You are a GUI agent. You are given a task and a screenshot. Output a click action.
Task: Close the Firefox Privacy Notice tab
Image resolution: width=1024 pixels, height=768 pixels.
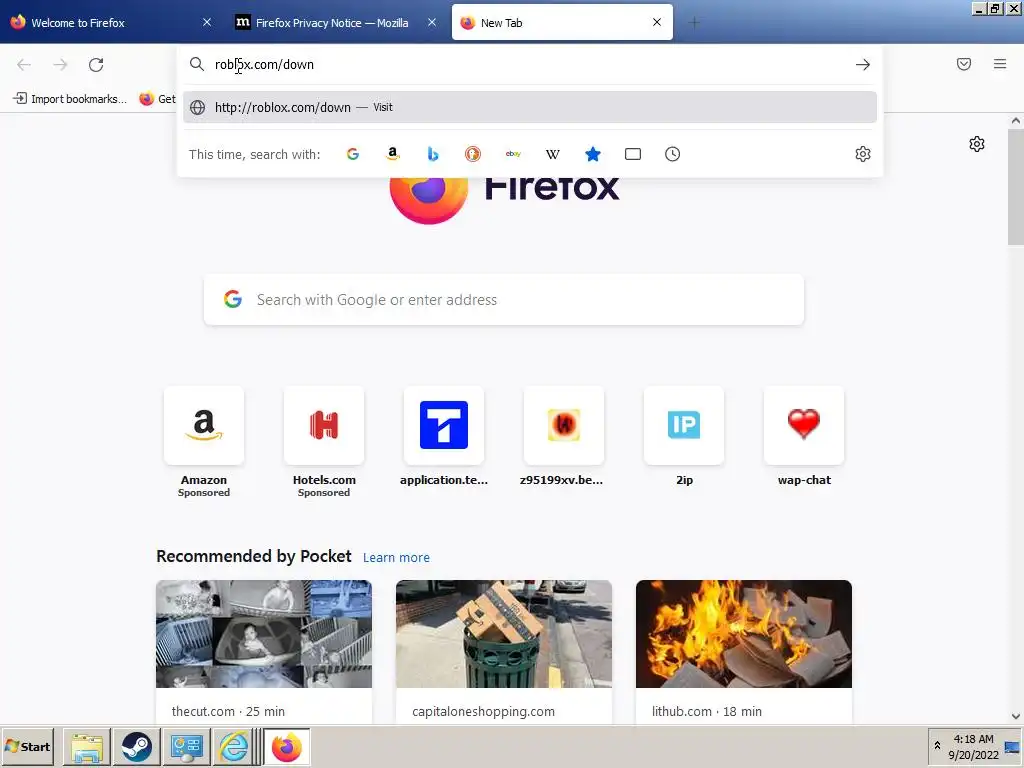tap(432, 22)
